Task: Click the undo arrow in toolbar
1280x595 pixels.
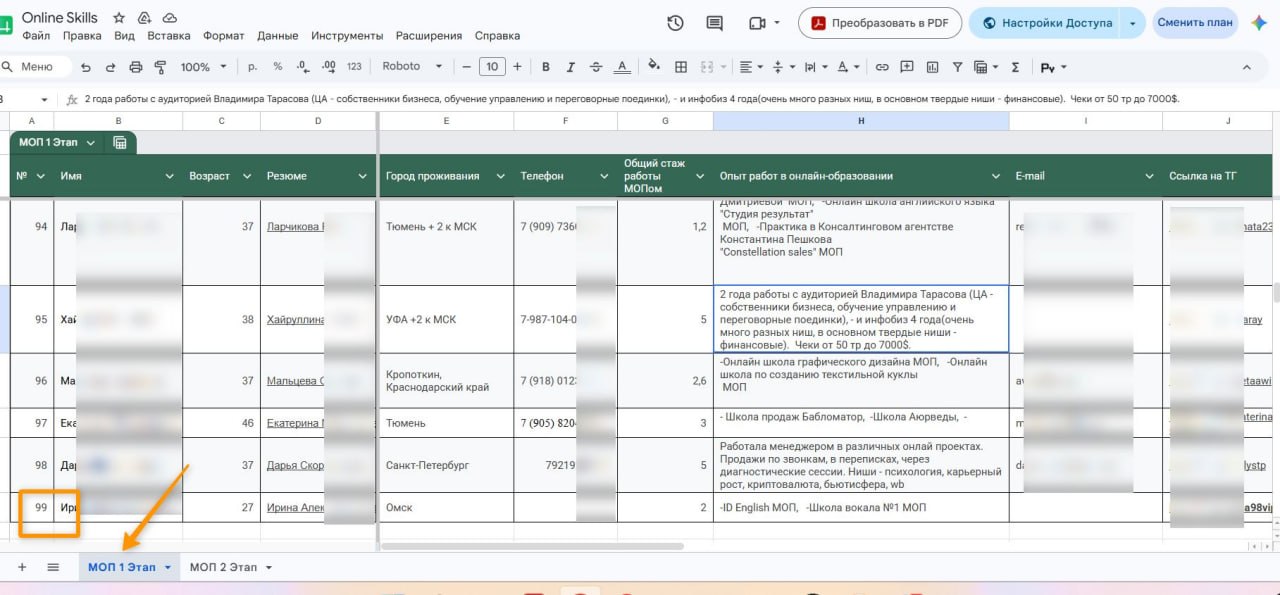Action: pos(86,67)
